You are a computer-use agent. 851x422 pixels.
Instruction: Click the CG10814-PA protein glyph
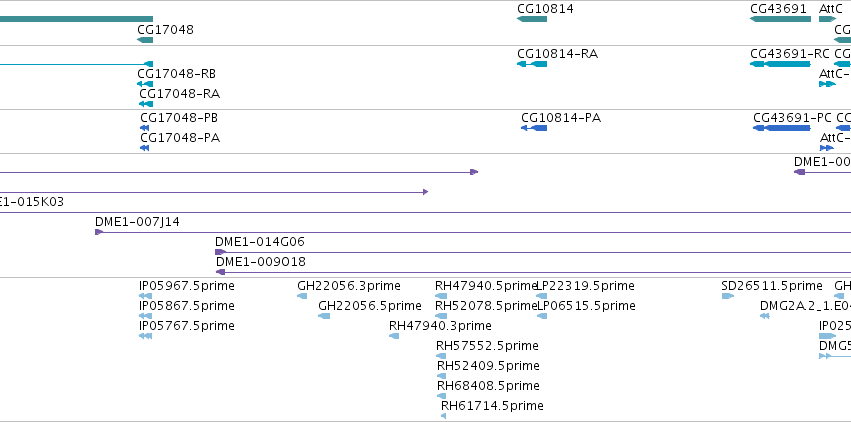pos(534,128)
